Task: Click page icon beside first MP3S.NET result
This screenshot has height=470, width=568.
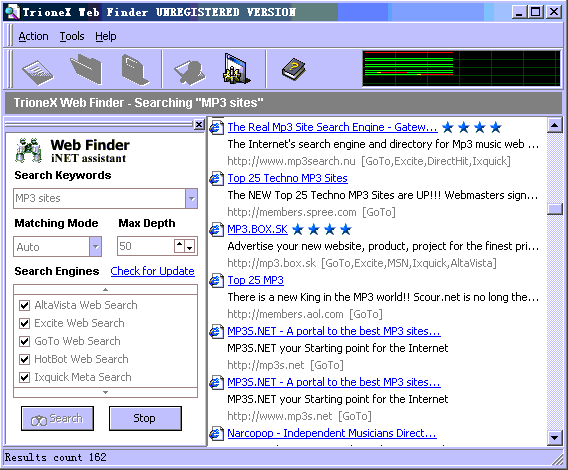Action: [x=217, y=332]
